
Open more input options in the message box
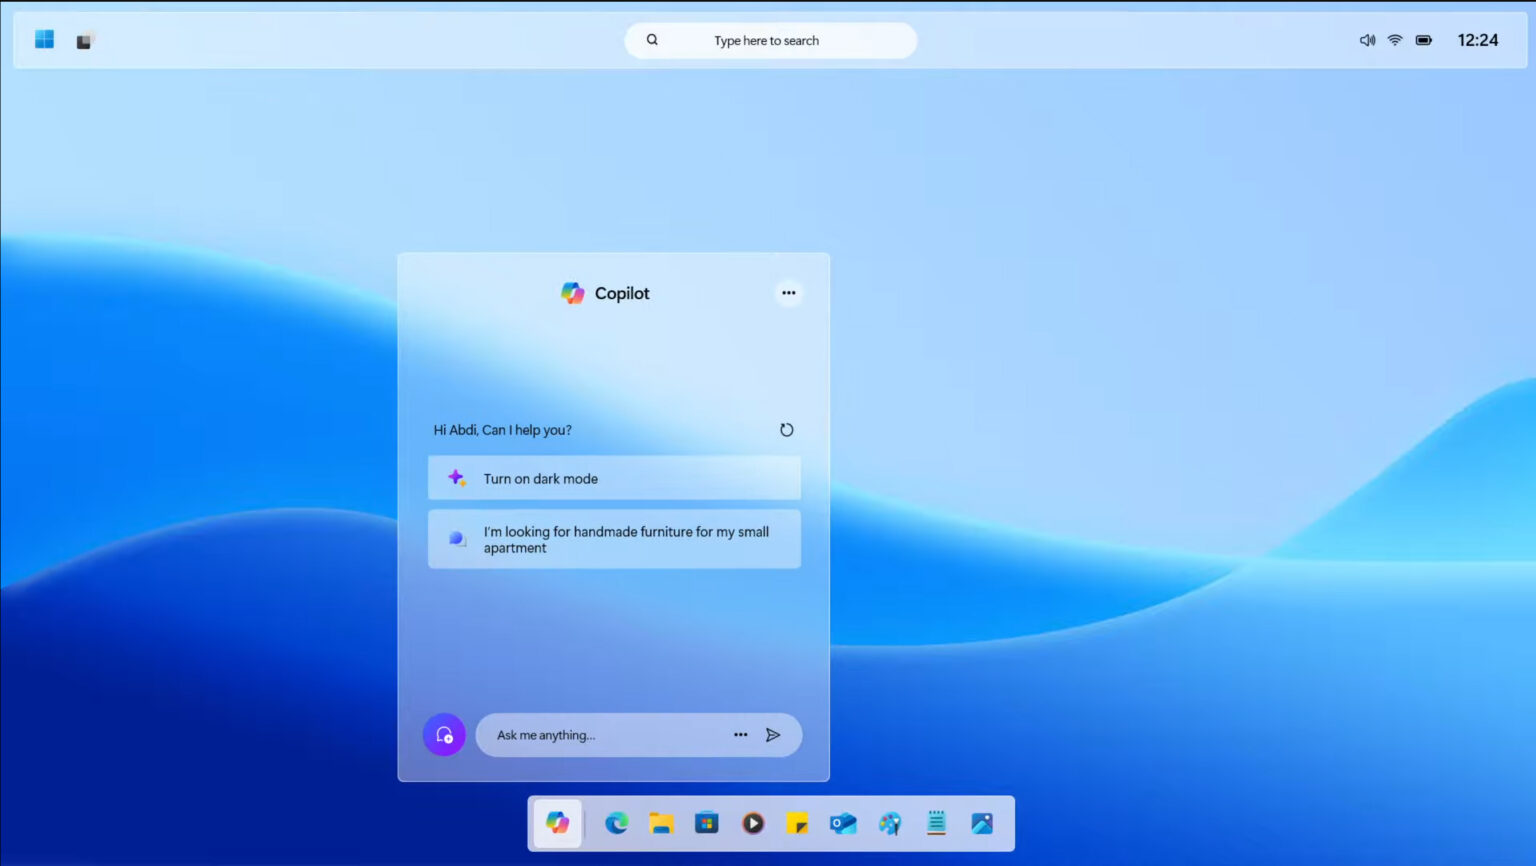tap(740, 734)
